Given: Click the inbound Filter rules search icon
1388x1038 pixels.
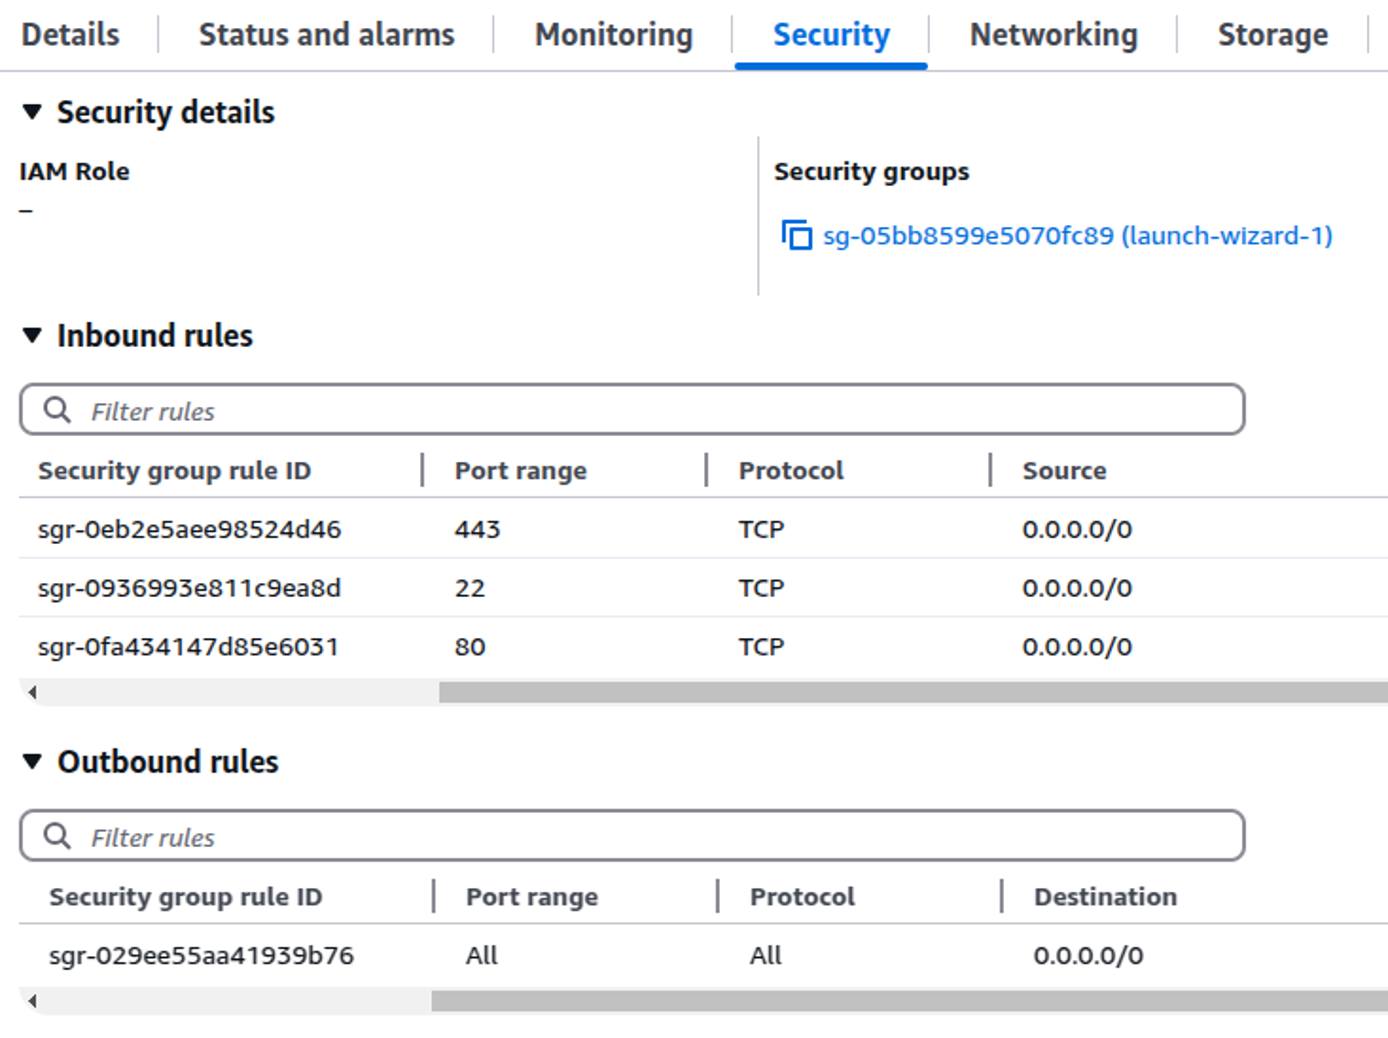Looking at the screenshot, I should [x=57, y=410].
